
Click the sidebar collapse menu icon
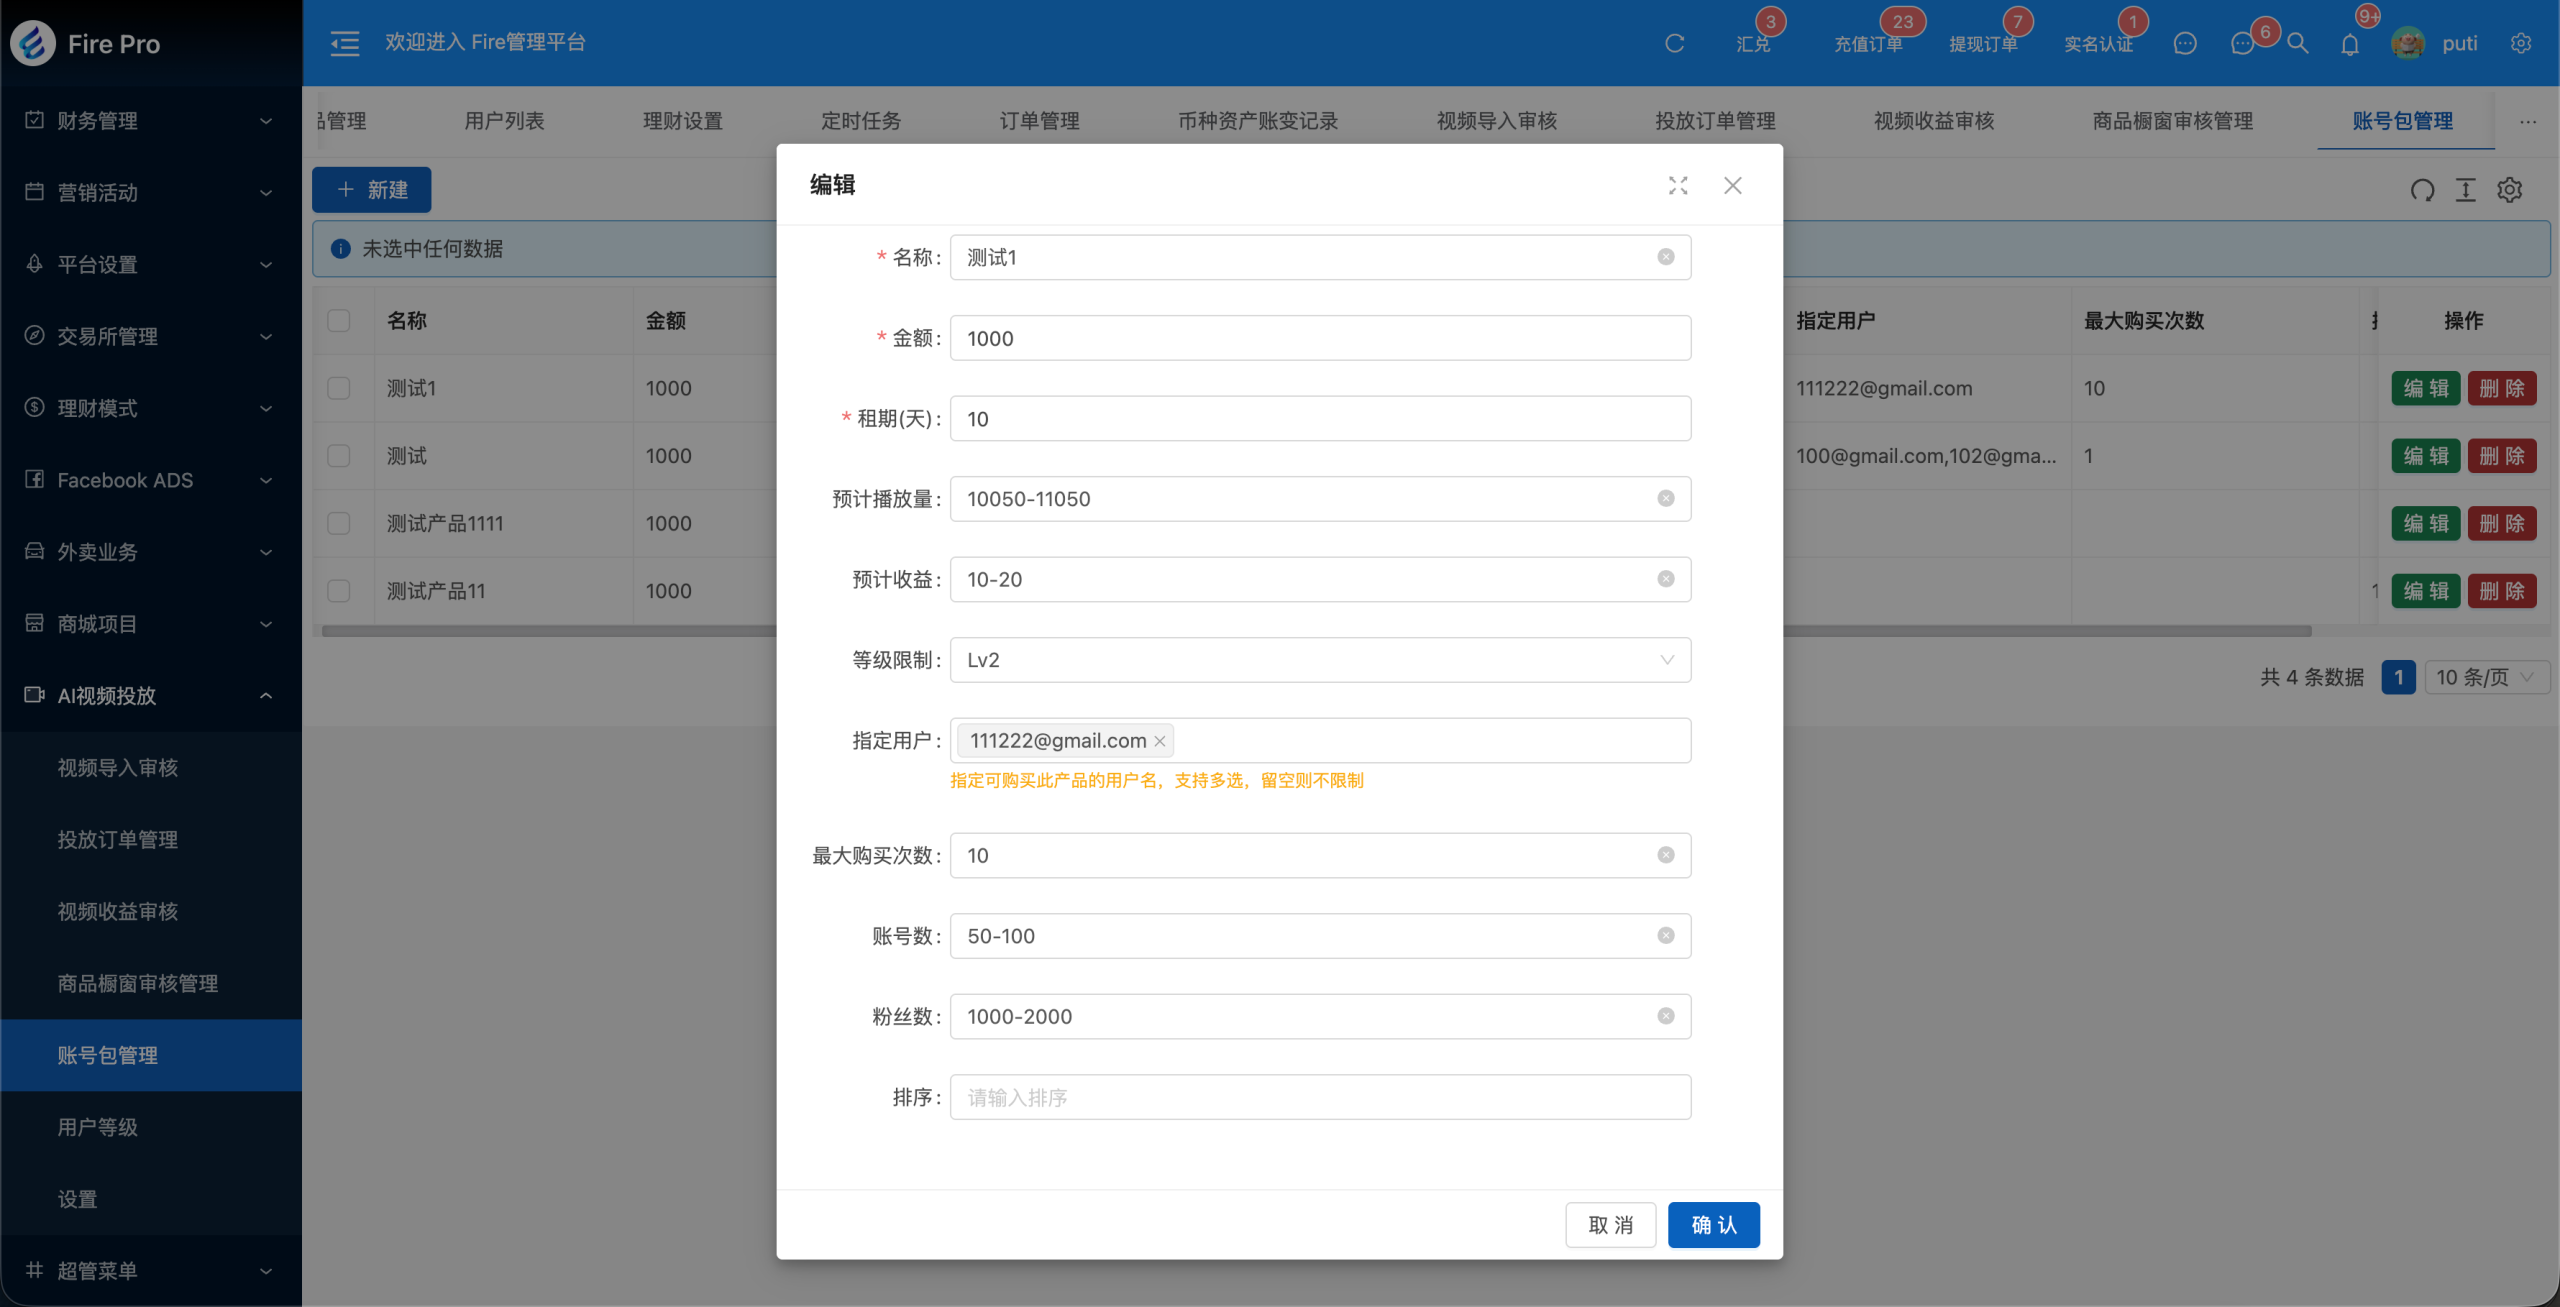pos(344,43)
